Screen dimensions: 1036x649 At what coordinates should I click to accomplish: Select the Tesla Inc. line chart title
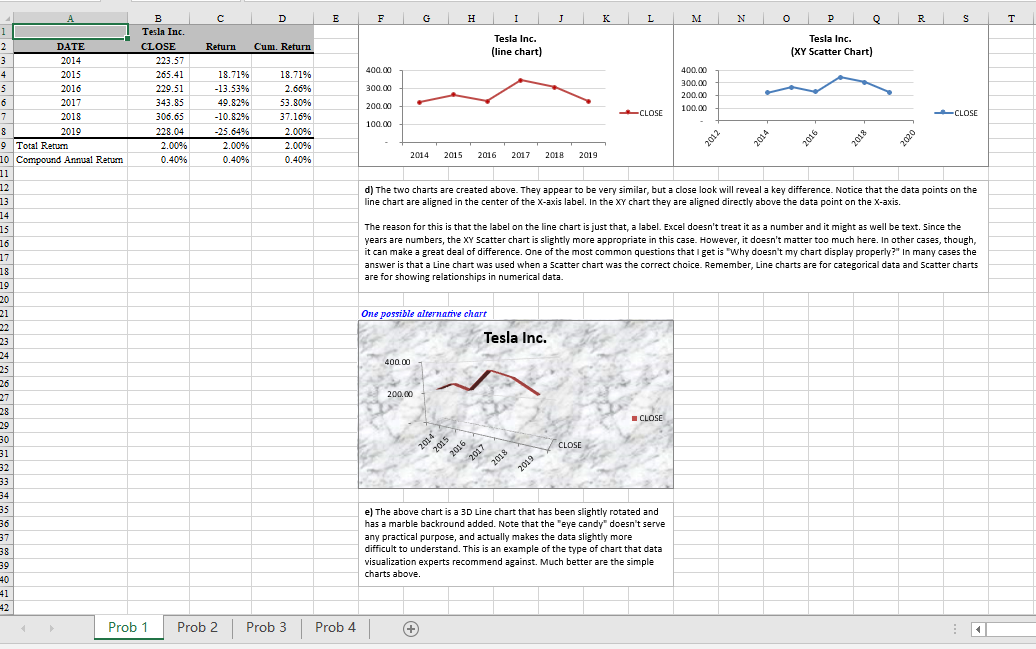tap(515, 45)
